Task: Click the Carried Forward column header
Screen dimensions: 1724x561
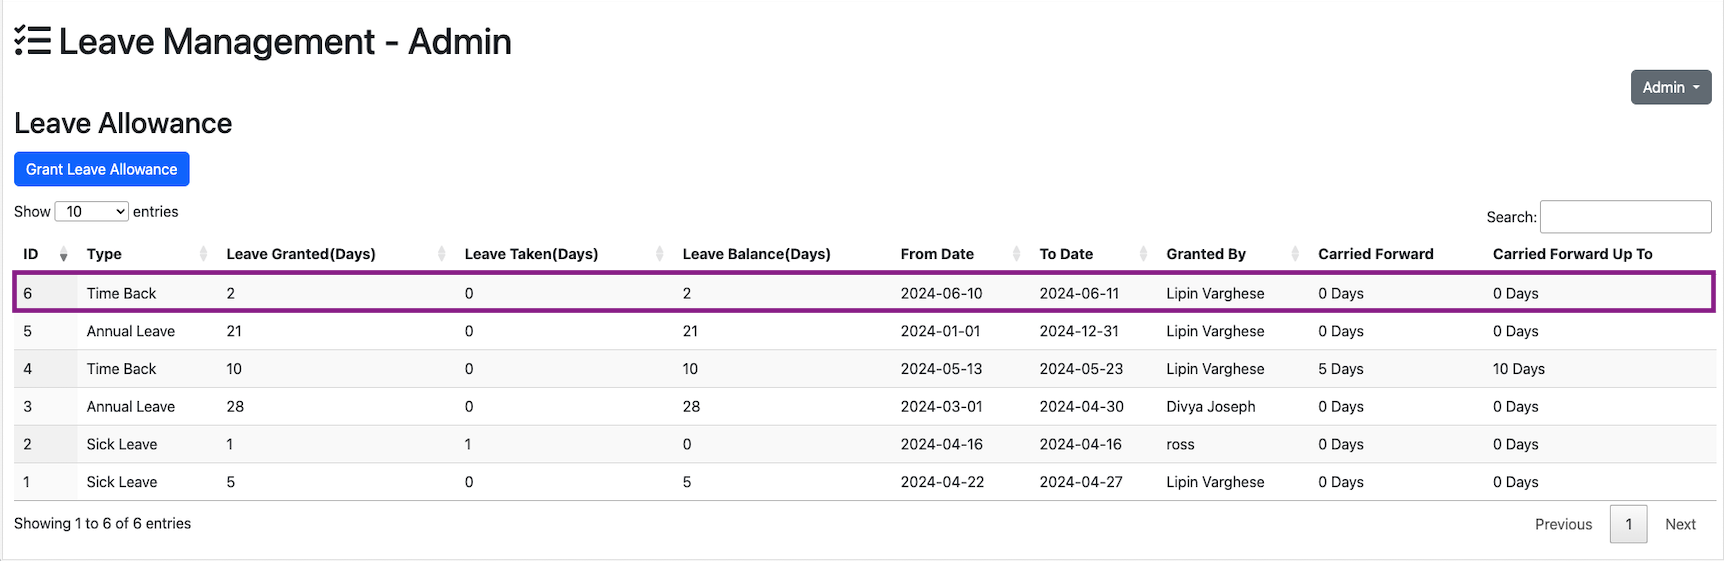Action: [x=1375, y=254]
